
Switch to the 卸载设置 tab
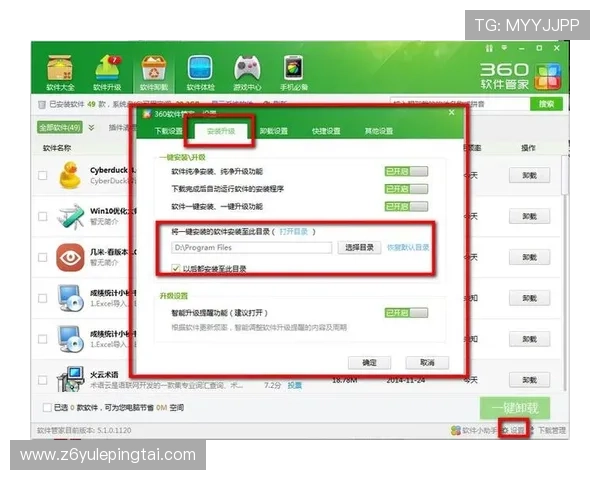274,131
